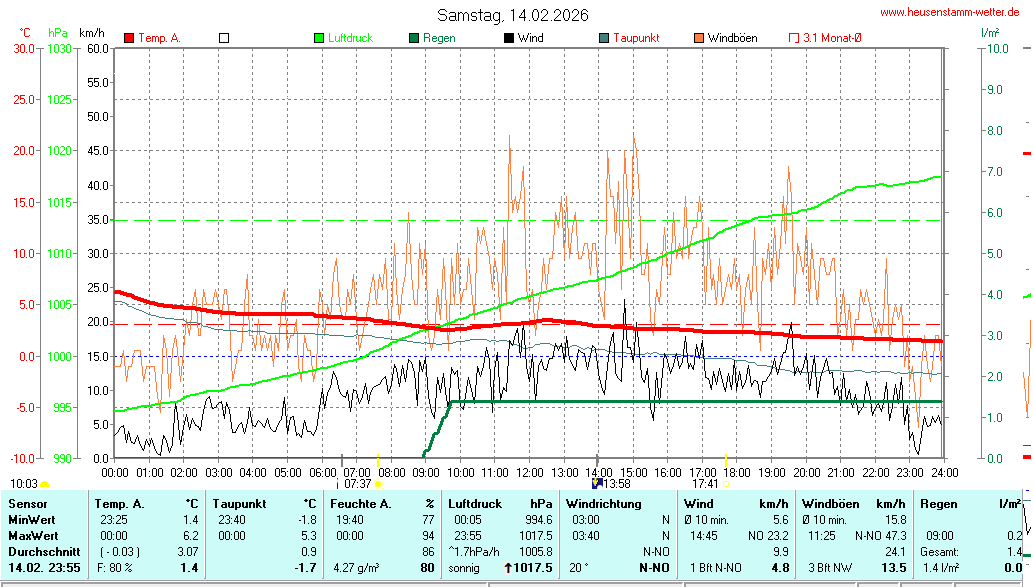This screenshot has width=1034, height=587.
Task: Click the red Temp. A. legend square
Action: point(129,38)
